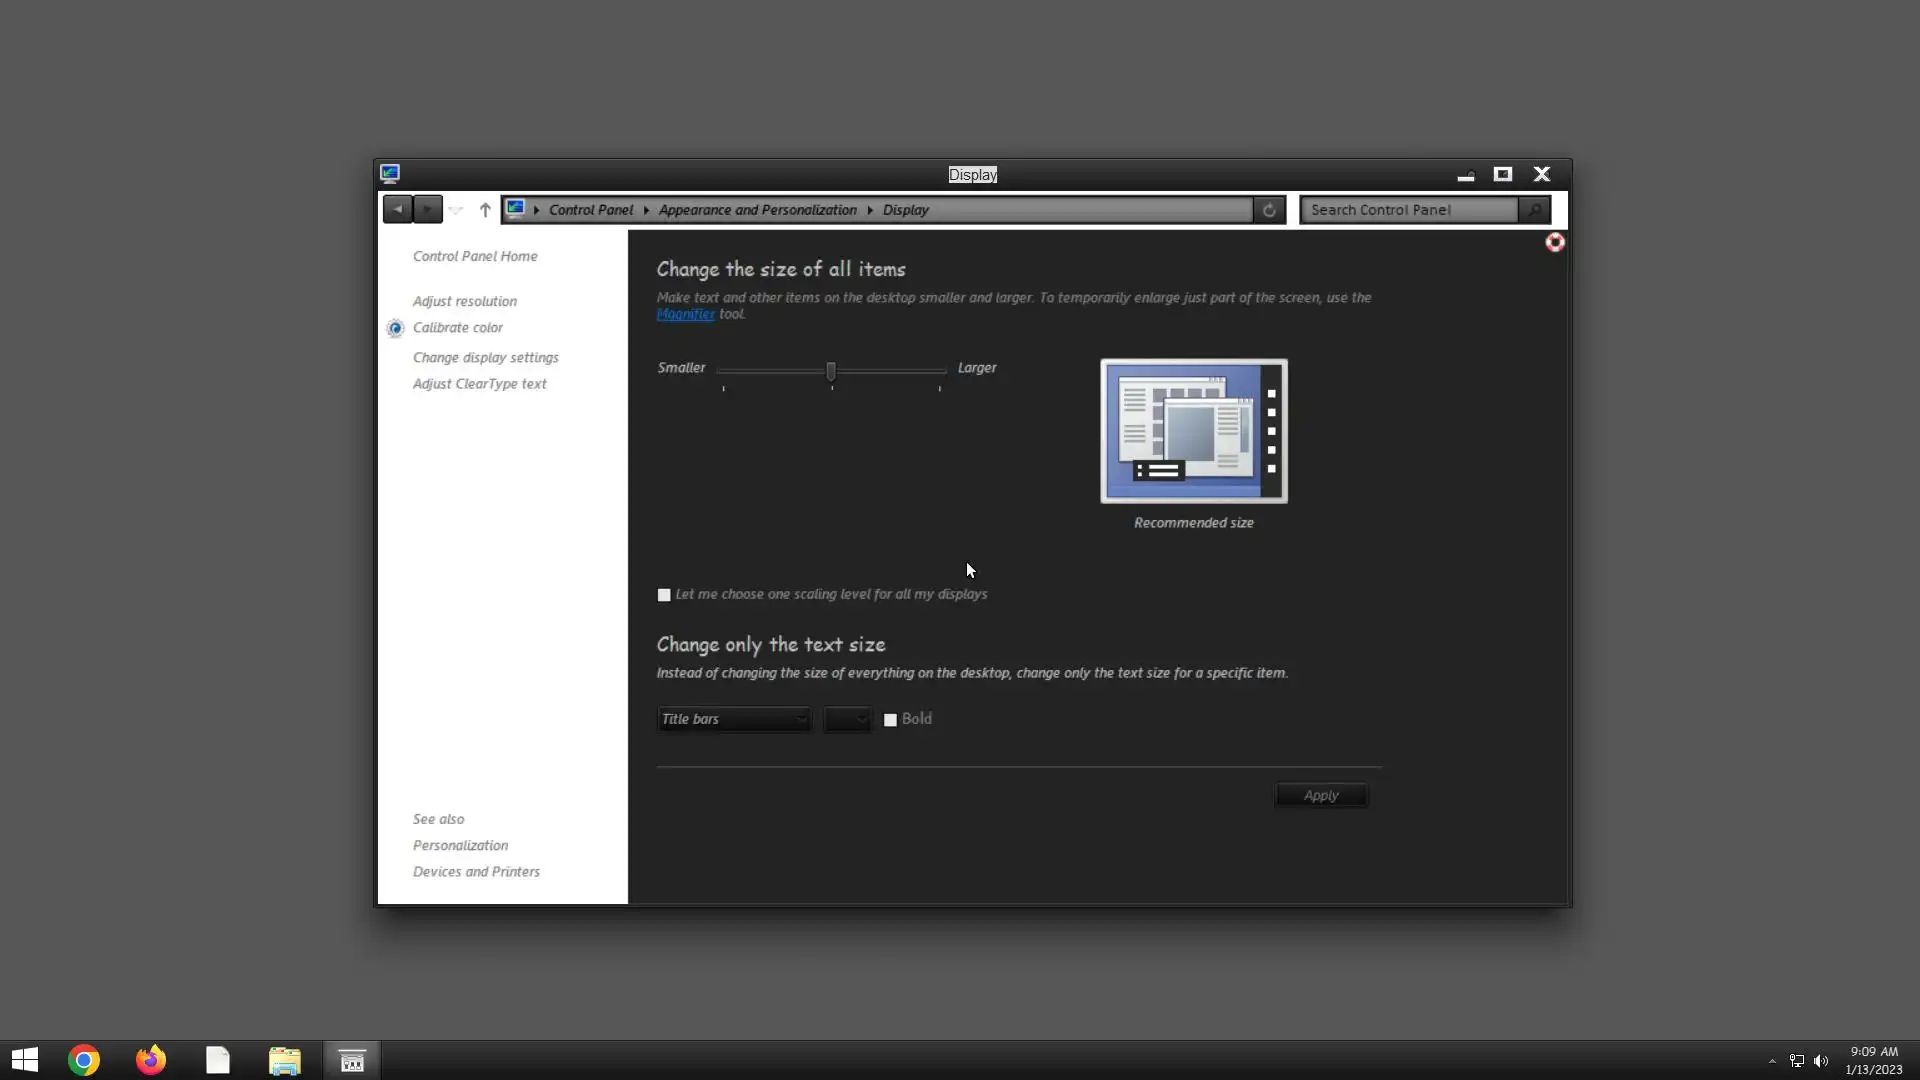Expand the Title bars item dropdown
Viewport: 1920px width, 1080px height.
(x=734, y=719)
